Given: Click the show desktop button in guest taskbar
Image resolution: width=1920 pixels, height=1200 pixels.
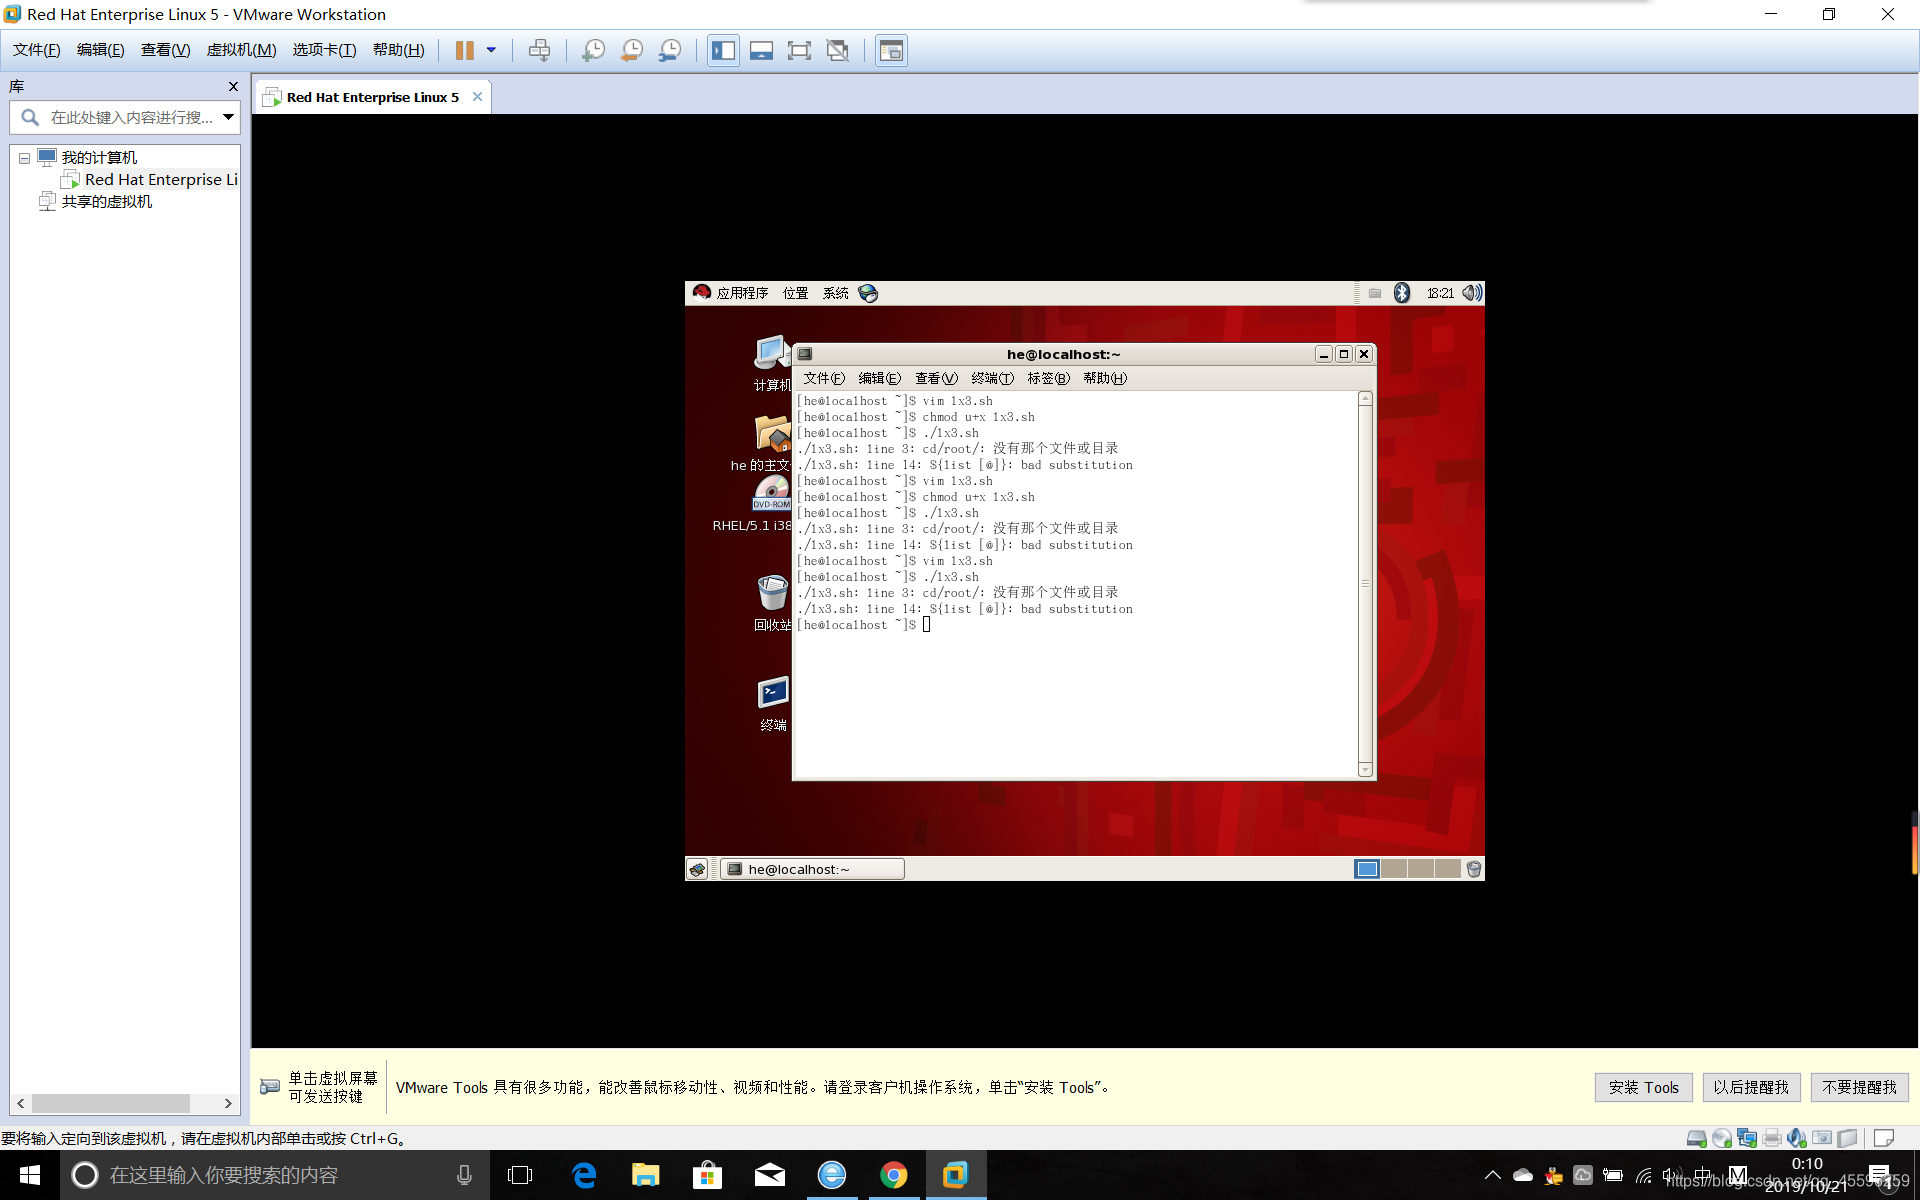Looking at the screenshot, I should click(697, 869).
